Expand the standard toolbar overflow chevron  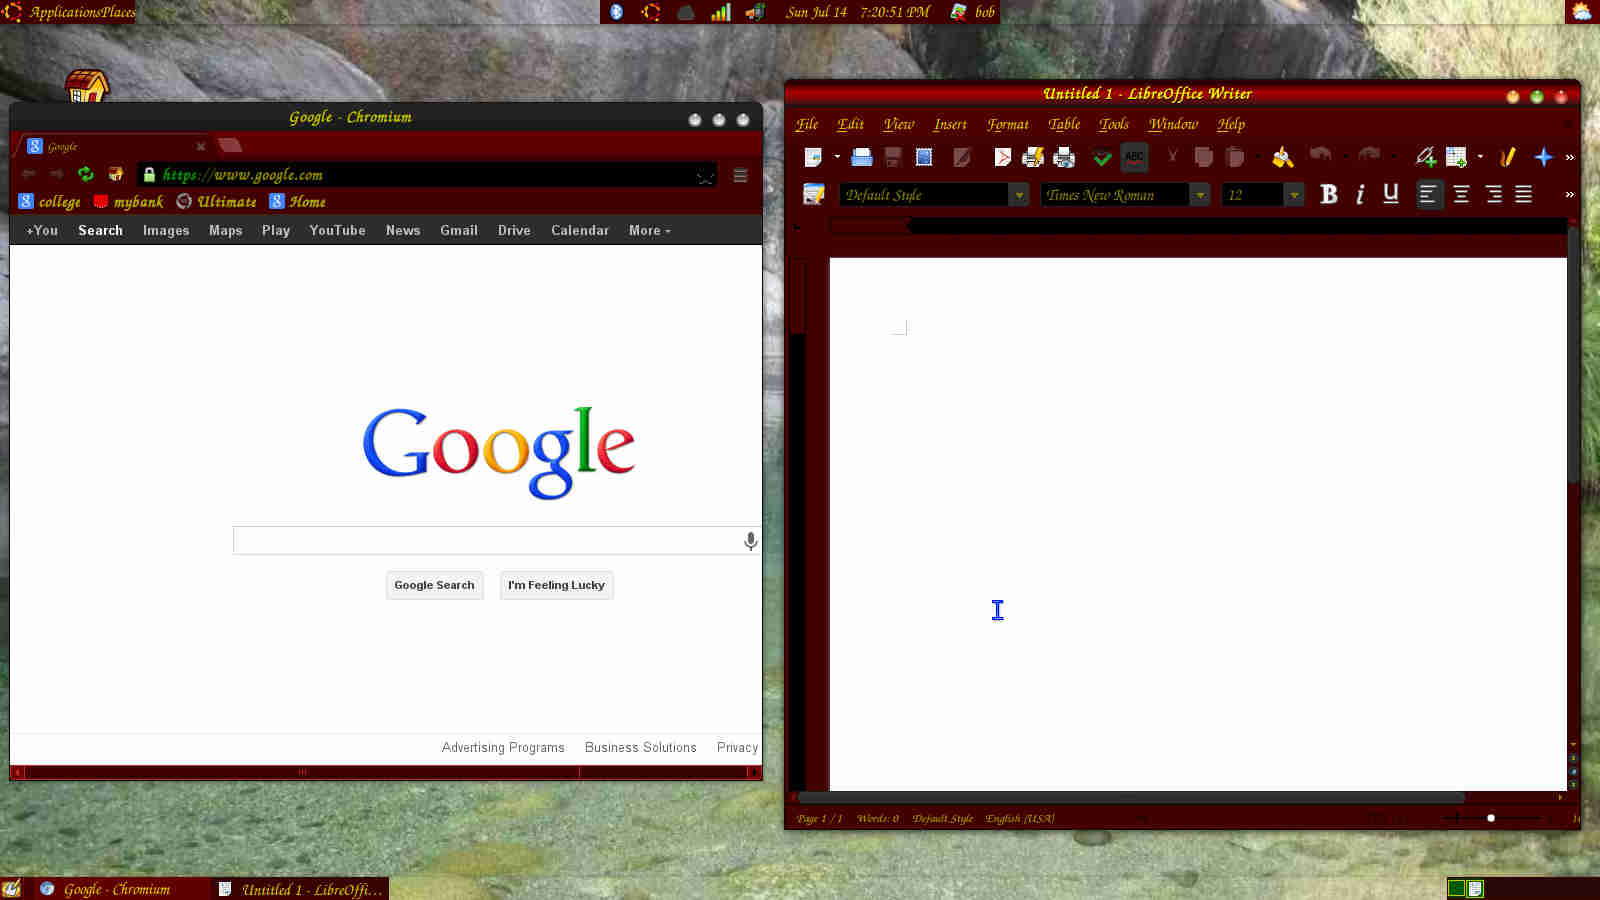[1570, 157]
